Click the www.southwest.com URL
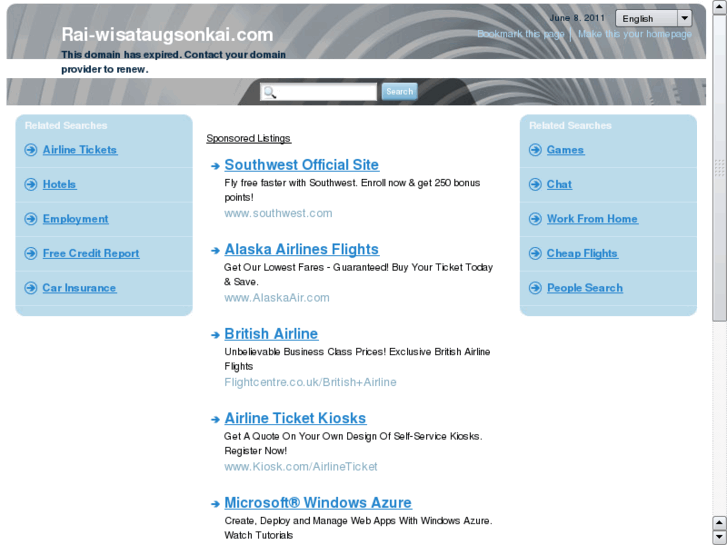Screen dimensions: 727x545 click(278, 213)
